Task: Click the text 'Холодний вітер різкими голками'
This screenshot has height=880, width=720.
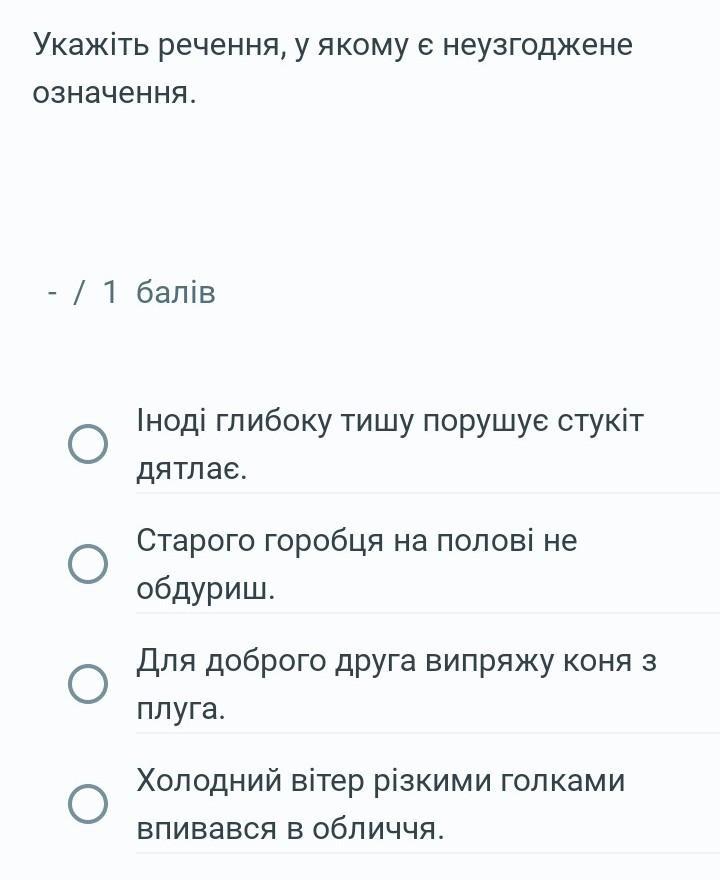Action: [381, 780]
